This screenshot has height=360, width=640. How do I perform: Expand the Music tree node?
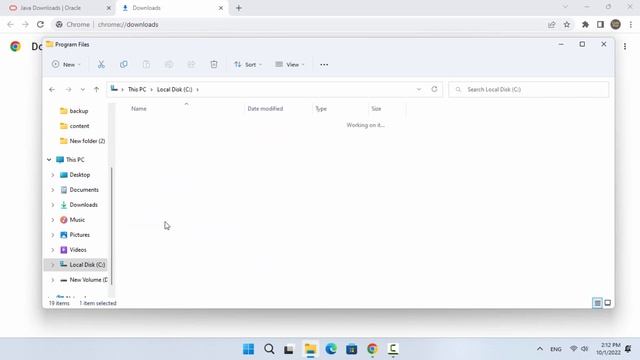pos(53,220)
